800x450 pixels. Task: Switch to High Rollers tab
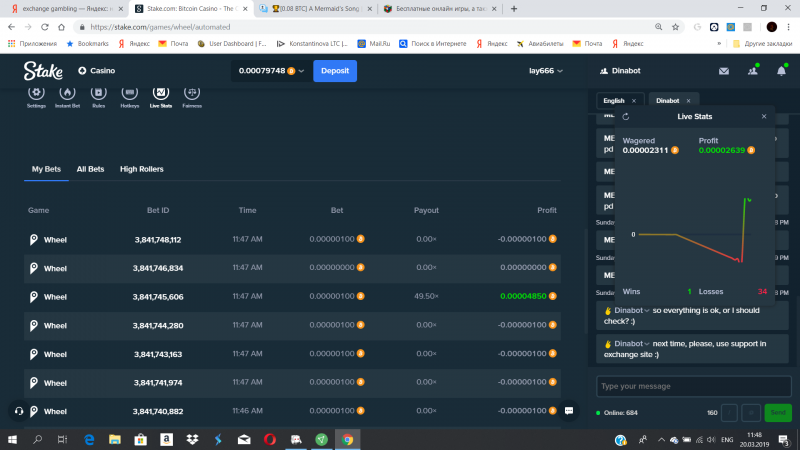[x=142, y=169]
